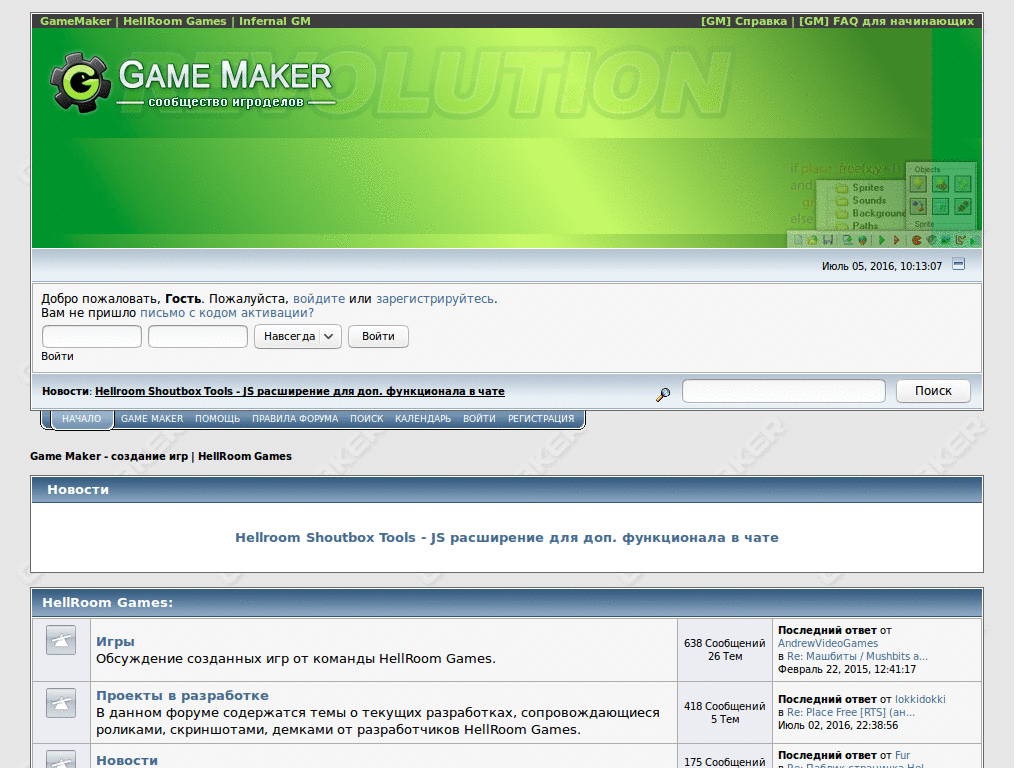Click the Войти login button

coord(378,336)
